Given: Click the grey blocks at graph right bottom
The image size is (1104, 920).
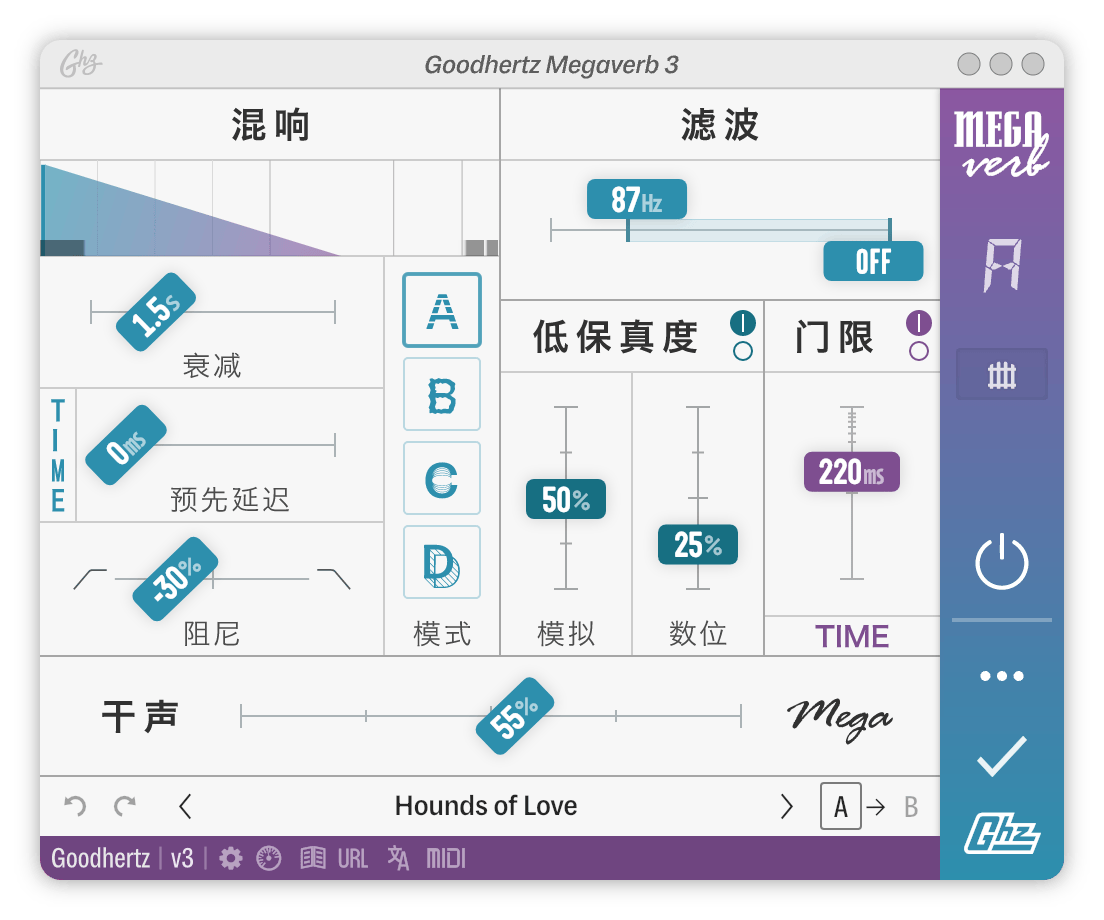Looking at the screenshot, I should coord(482,248).
